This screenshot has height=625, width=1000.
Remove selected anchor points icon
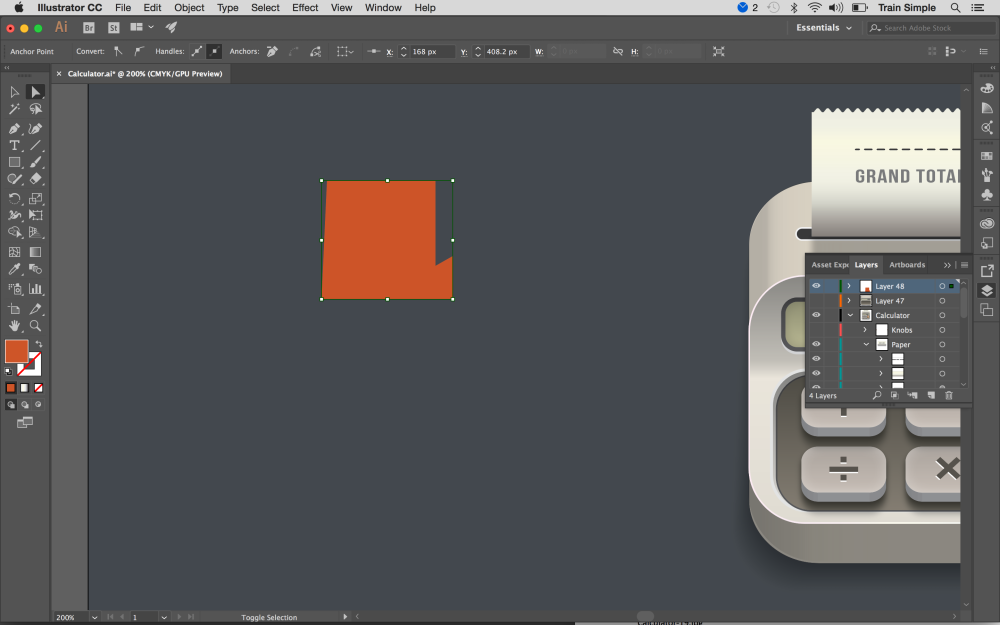[x=272, y=52]
